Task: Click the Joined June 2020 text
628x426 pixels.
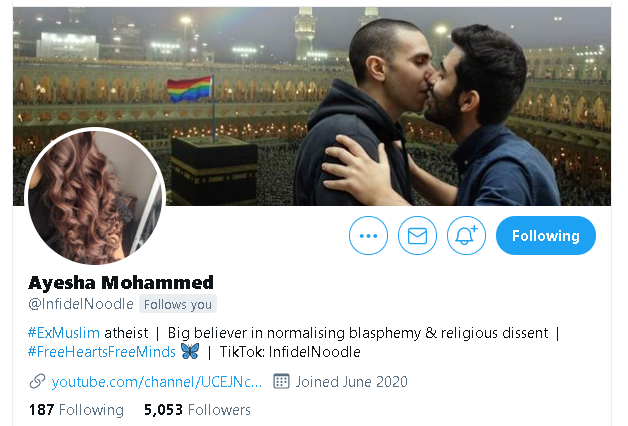Action: point(351,382)
